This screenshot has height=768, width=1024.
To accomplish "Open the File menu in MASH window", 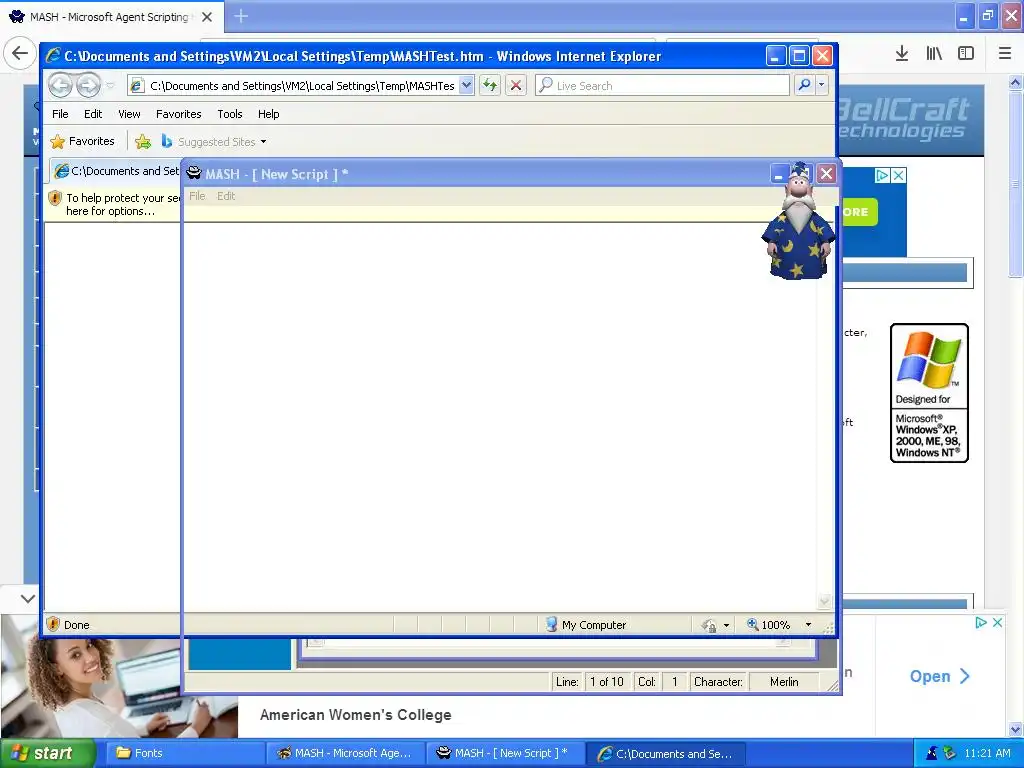I will [x=197, y=196].
